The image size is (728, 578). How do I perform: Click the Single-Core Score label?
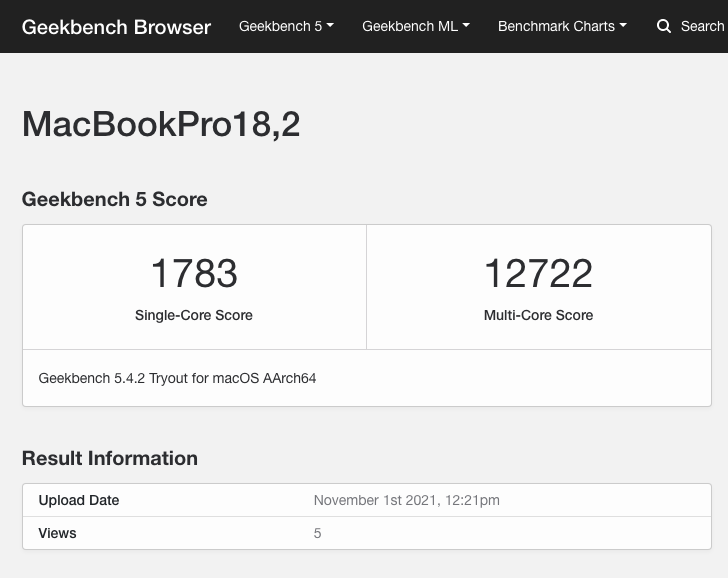coord(194,315)
